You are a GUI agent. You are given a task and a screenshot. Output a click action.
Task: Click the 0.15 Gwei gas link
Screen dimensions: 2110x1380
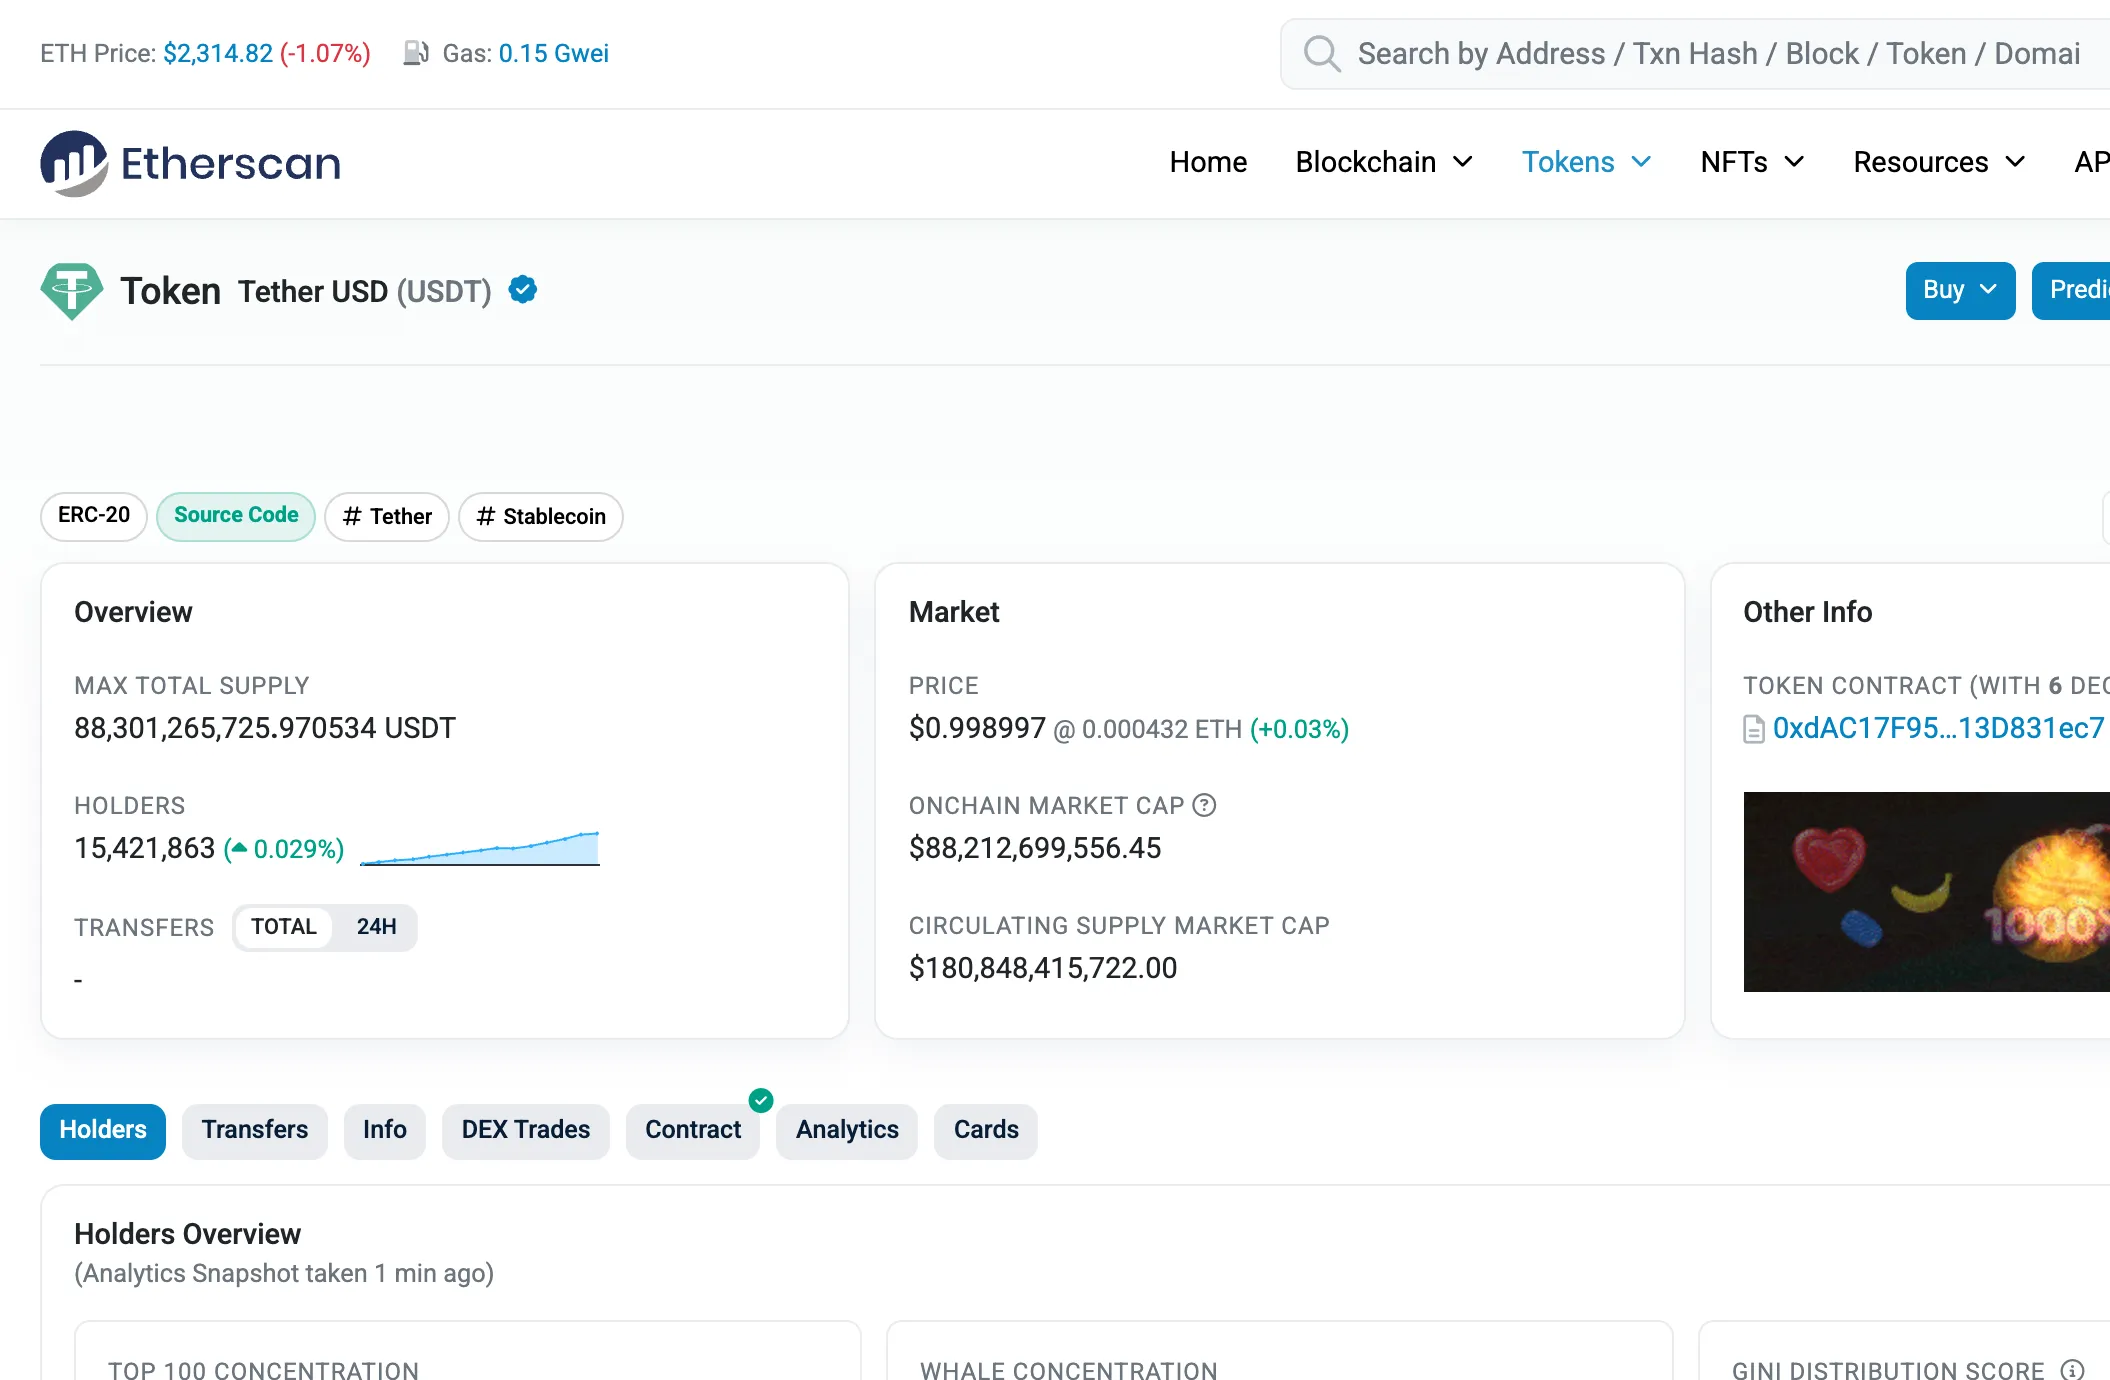(553, 53)
